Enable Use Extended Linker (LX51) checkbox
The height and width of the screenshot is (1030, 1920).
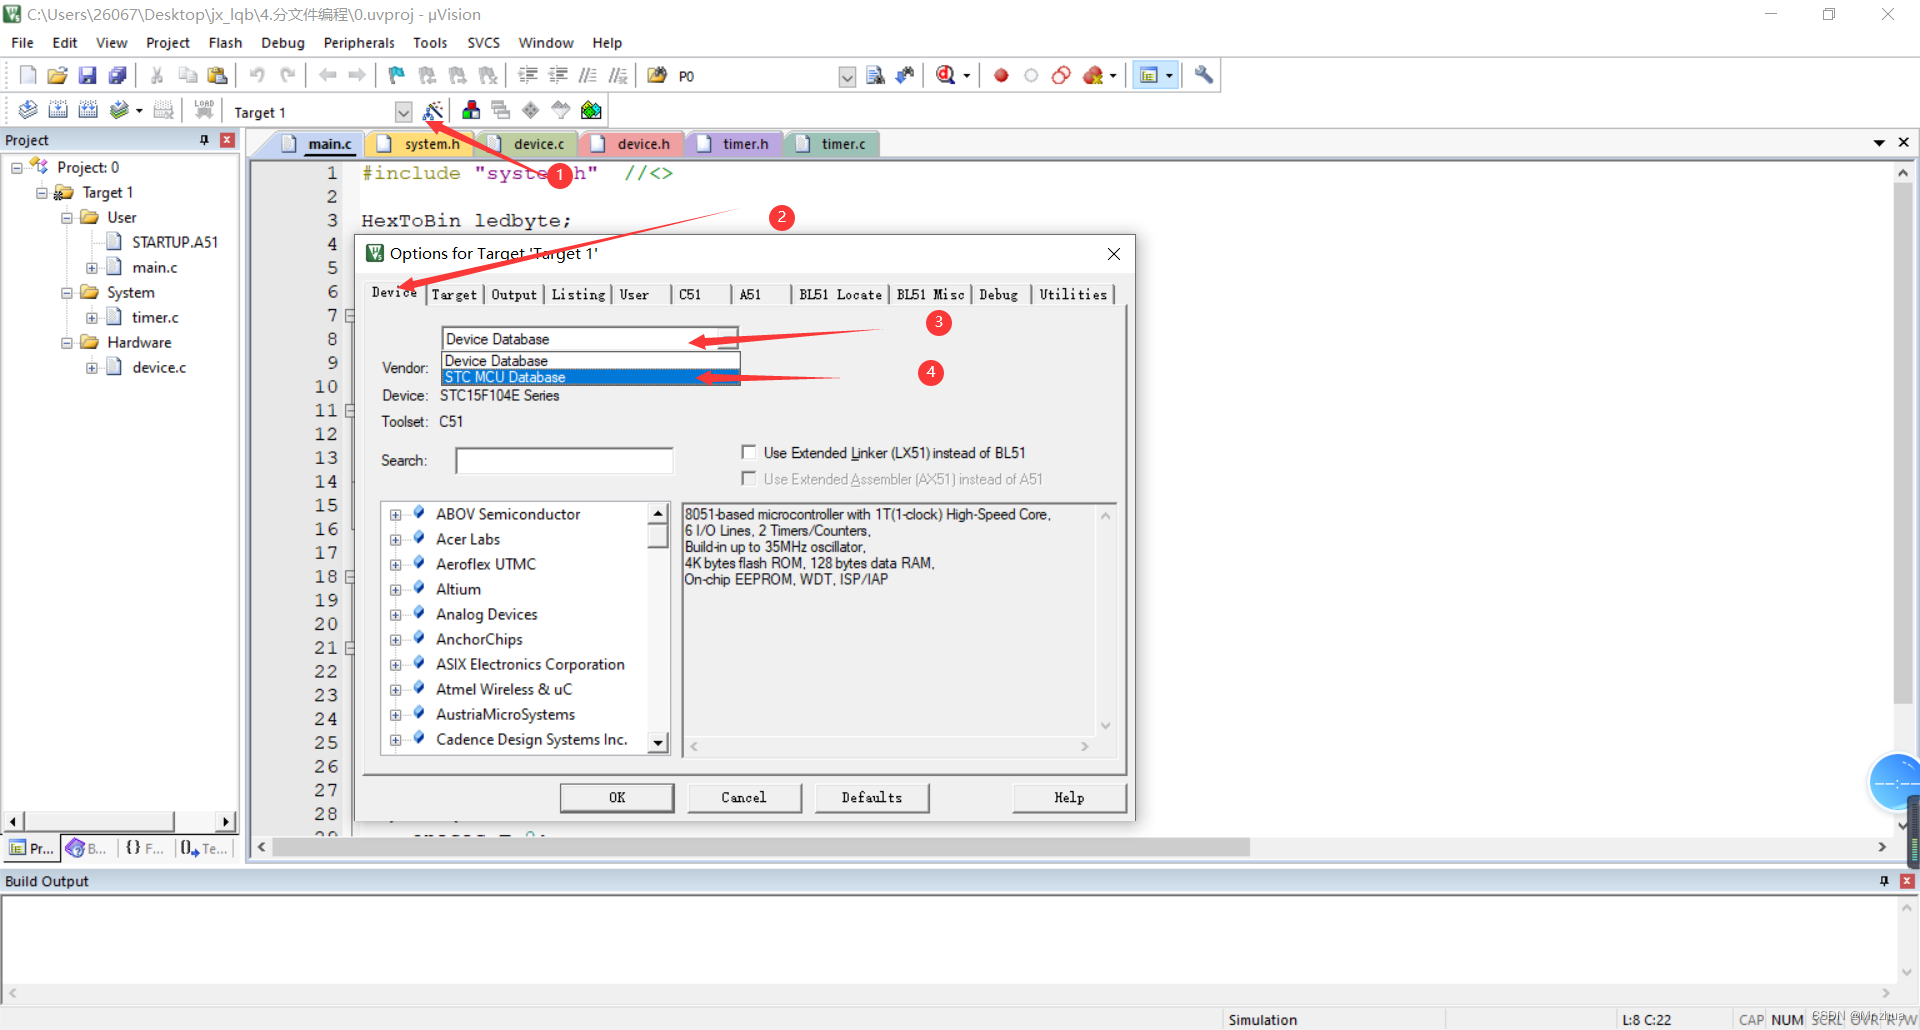tap(748, 452)
